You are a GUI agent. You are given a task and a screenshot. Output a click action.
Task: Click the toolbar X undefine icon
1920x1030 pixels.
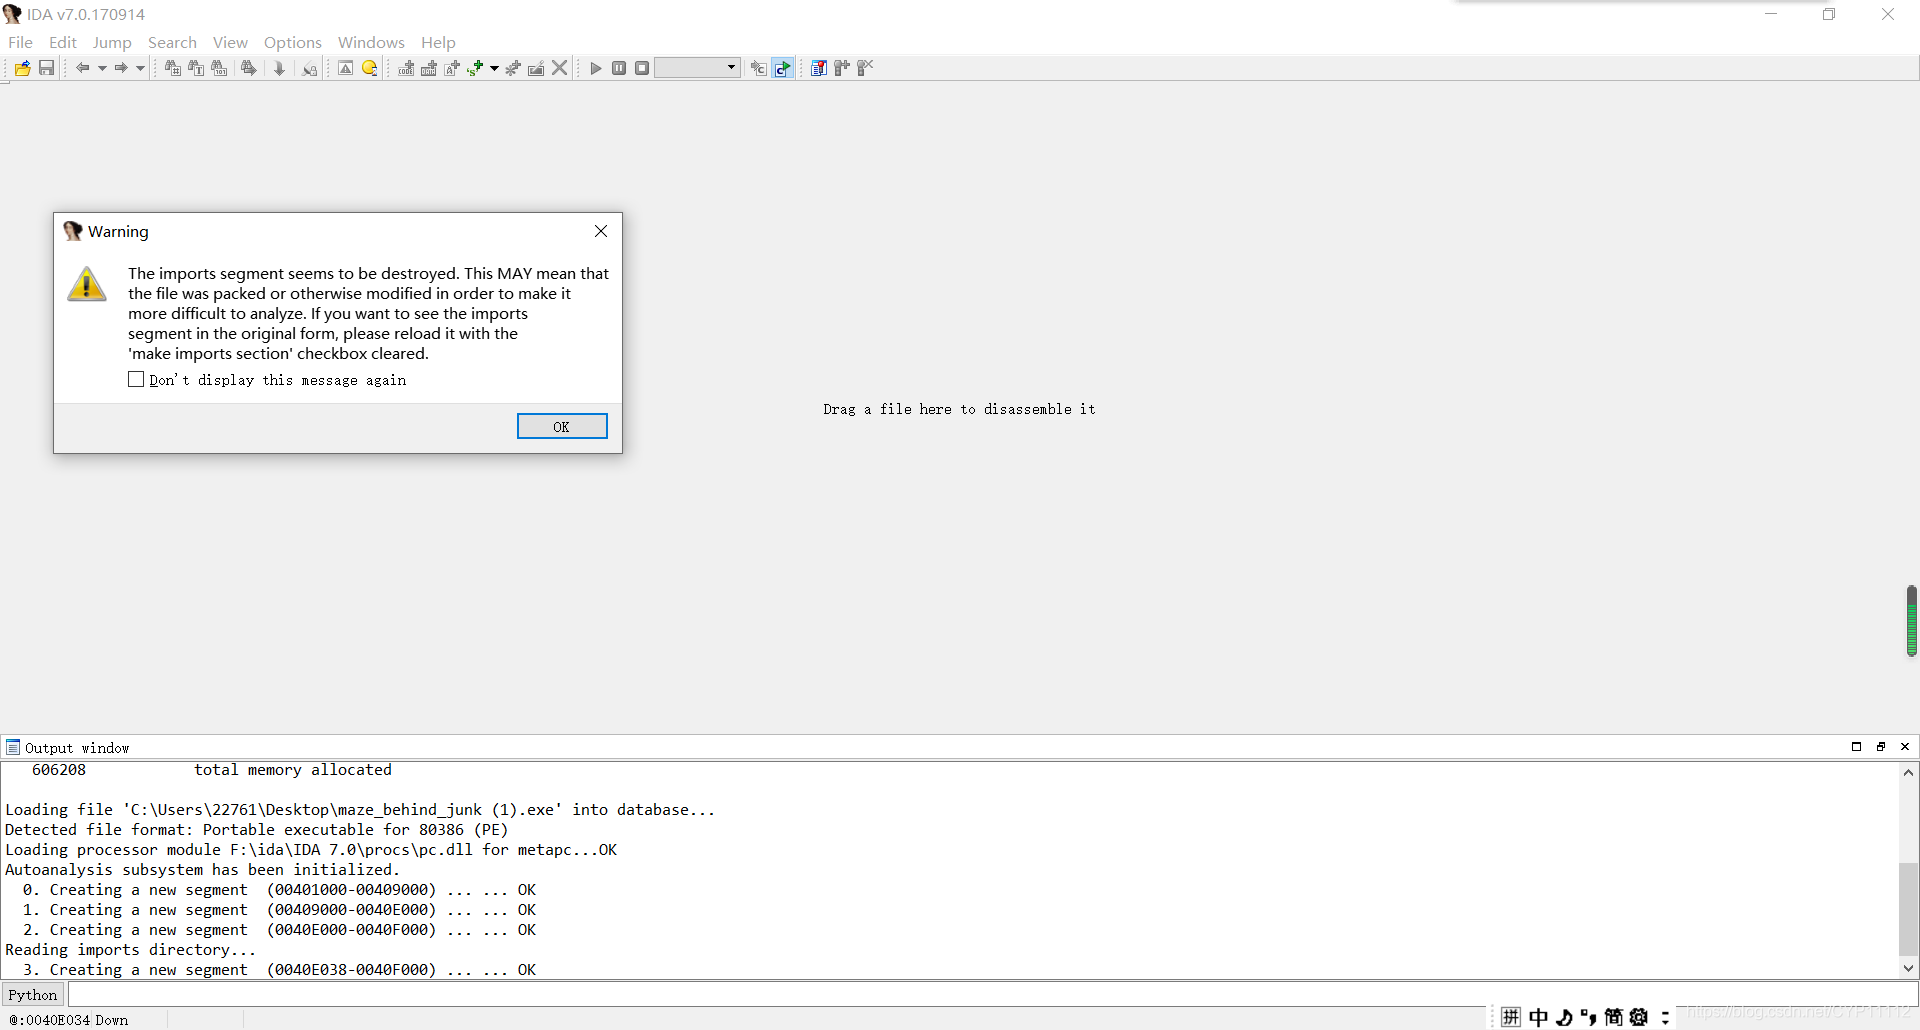(x=560, y=68)
